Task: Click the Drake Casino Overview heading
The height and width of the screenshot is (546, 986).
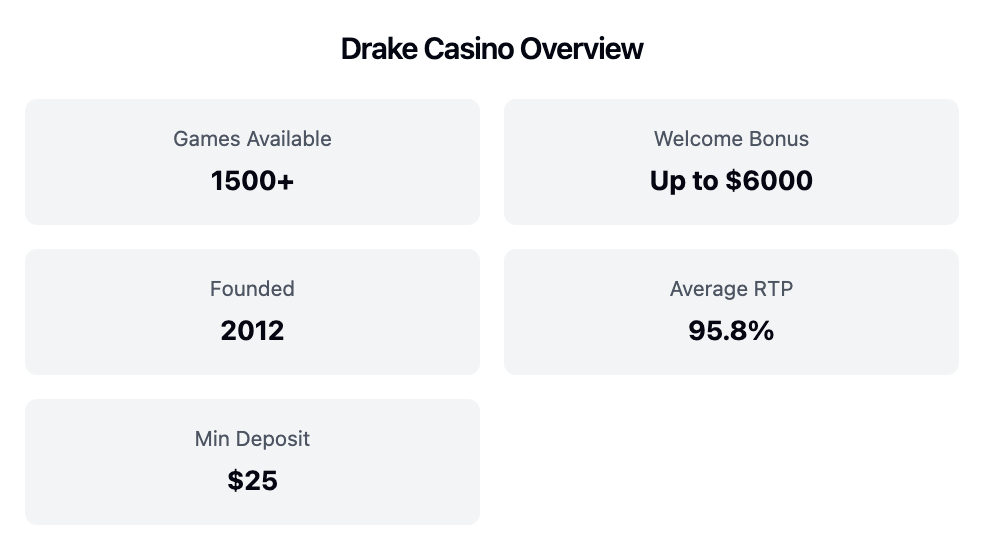Action: click(x=492, y=49)
